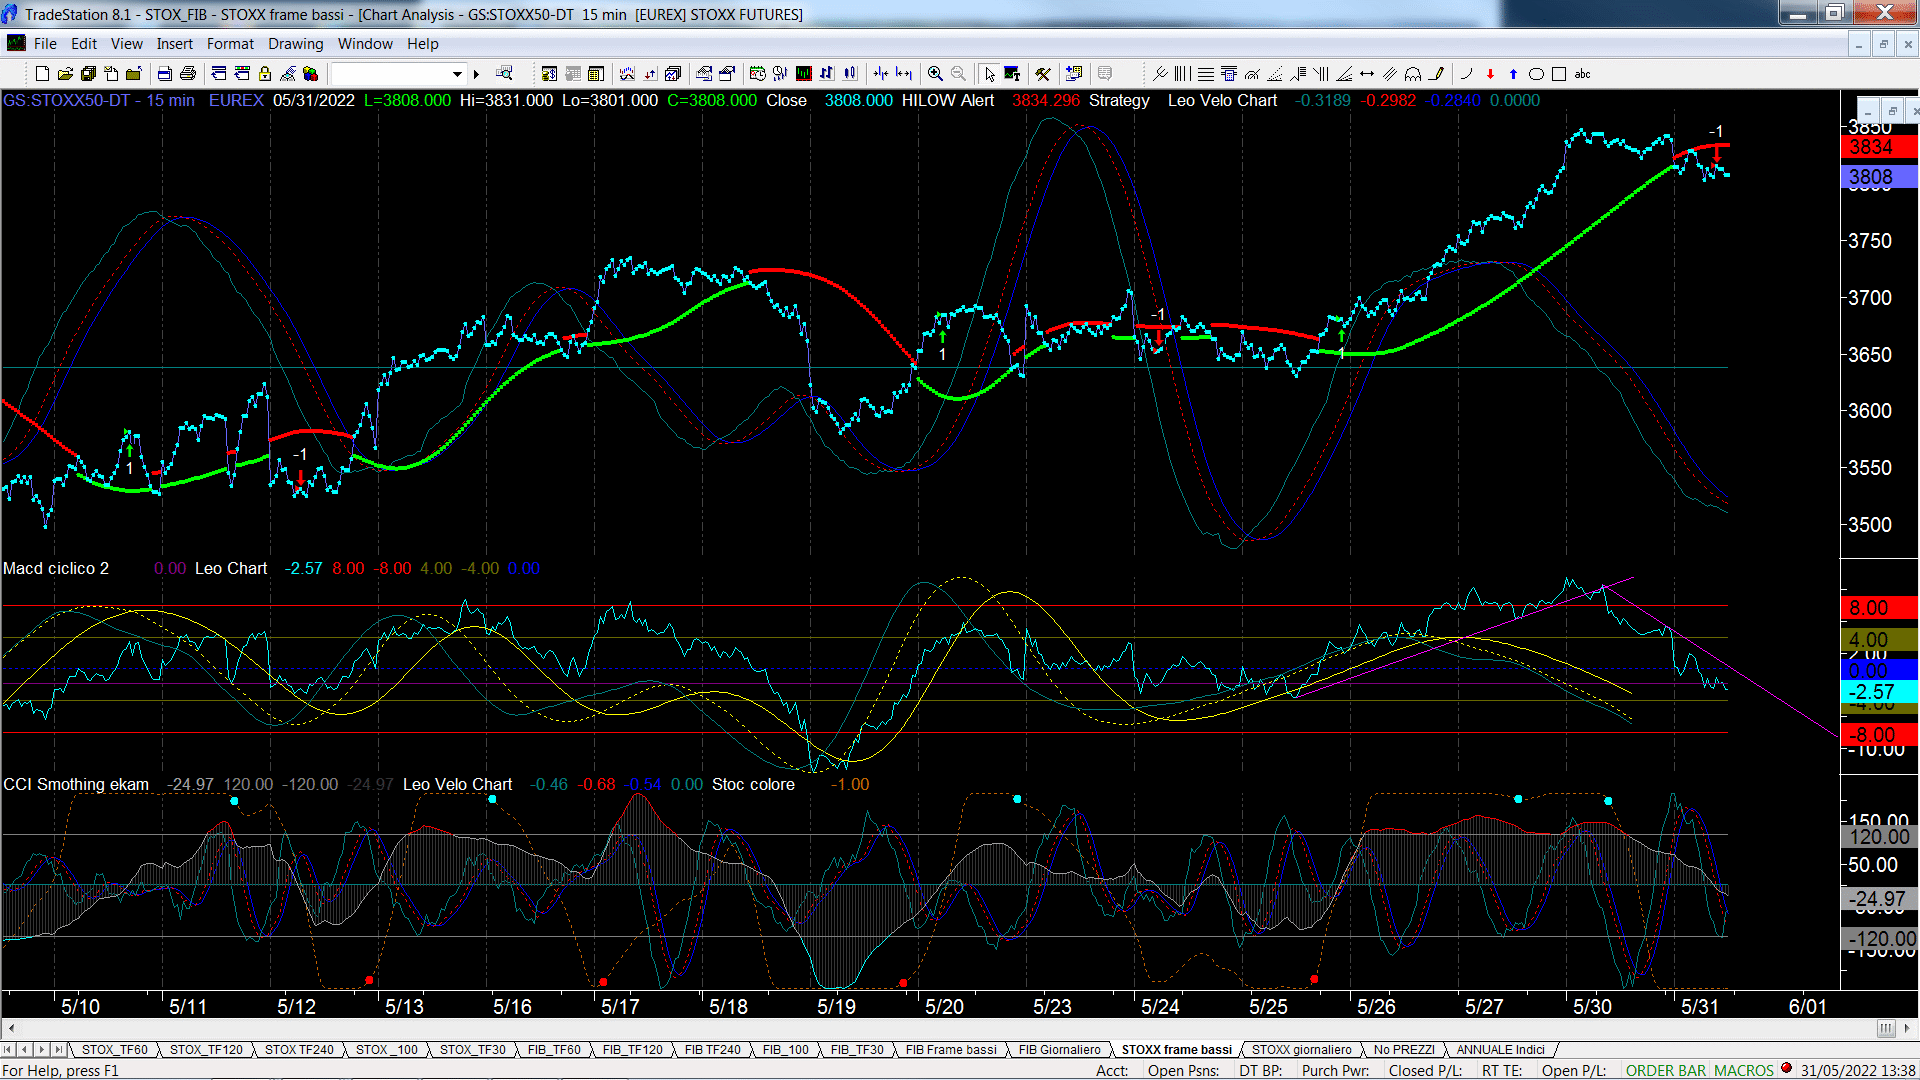The image size is (1920, 1080).
Task: Open the View menu
Action: point(126,44)
